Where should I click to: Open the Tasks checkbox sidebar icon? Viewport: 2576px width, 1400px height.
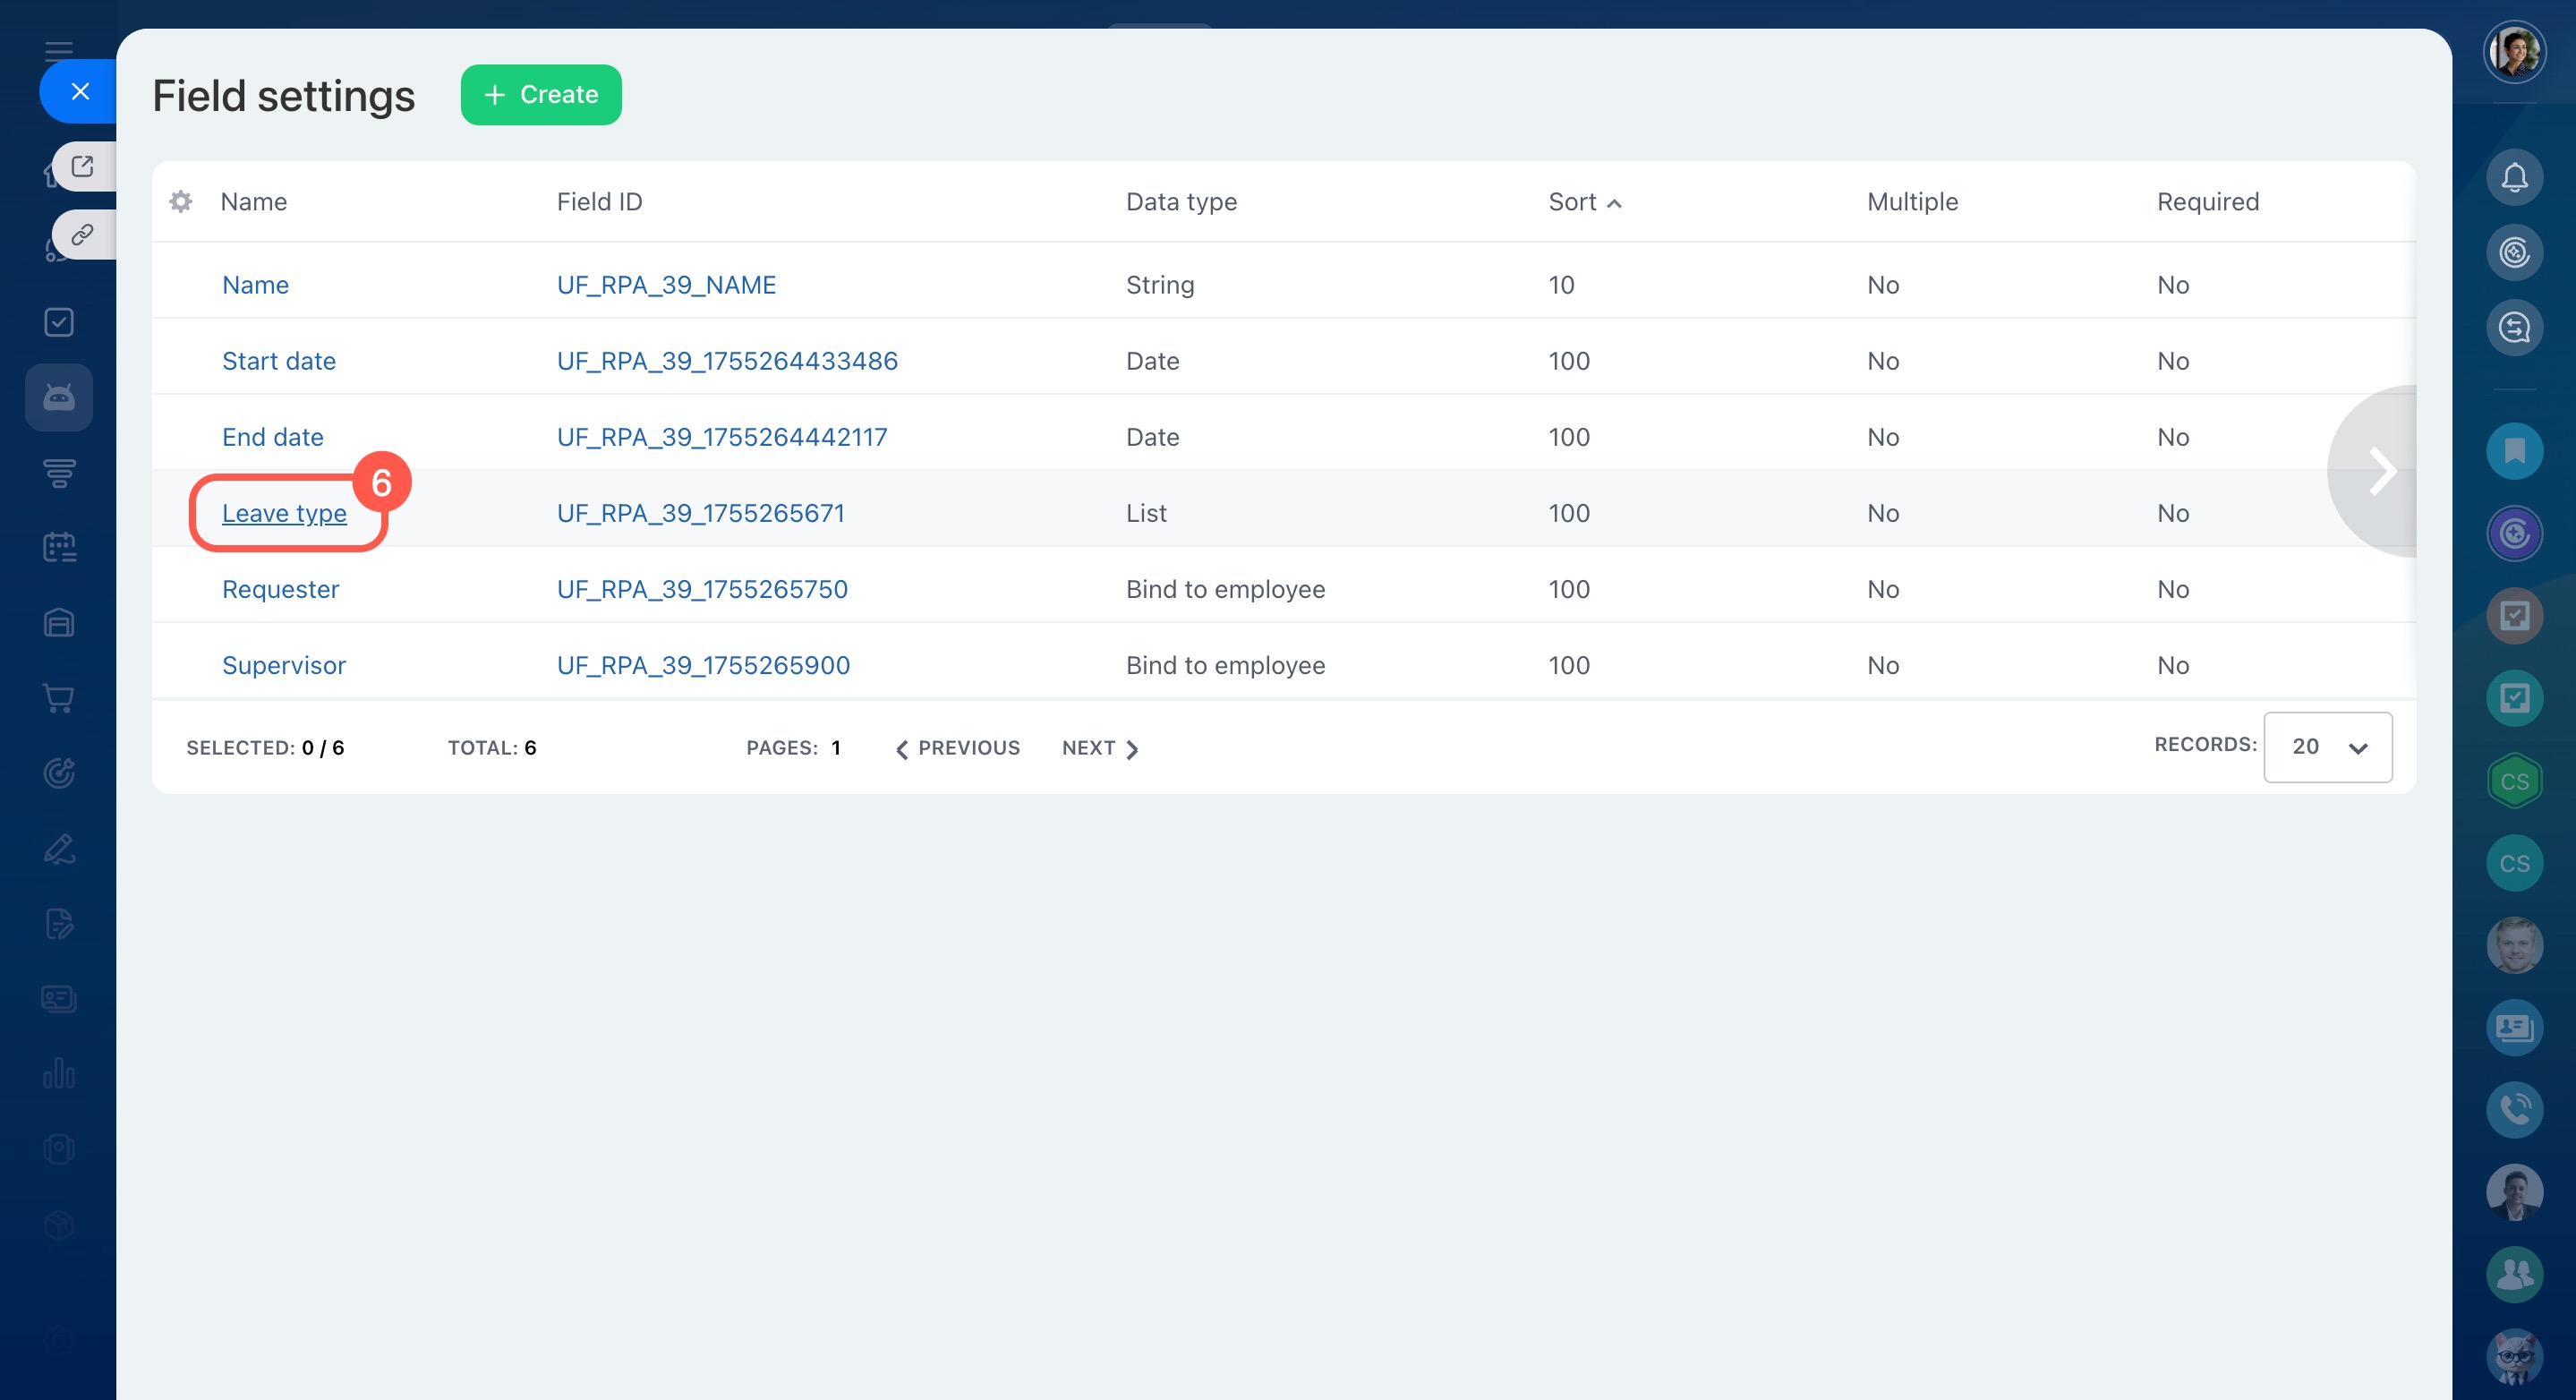click(59, 322)
